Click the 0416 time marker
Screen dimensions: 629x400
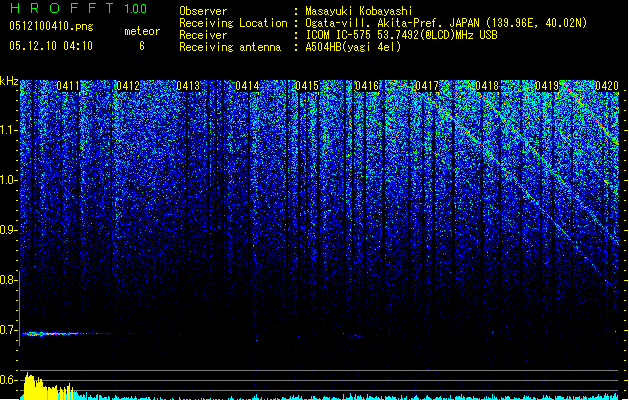pyautogui.click(x=367, y=86)
